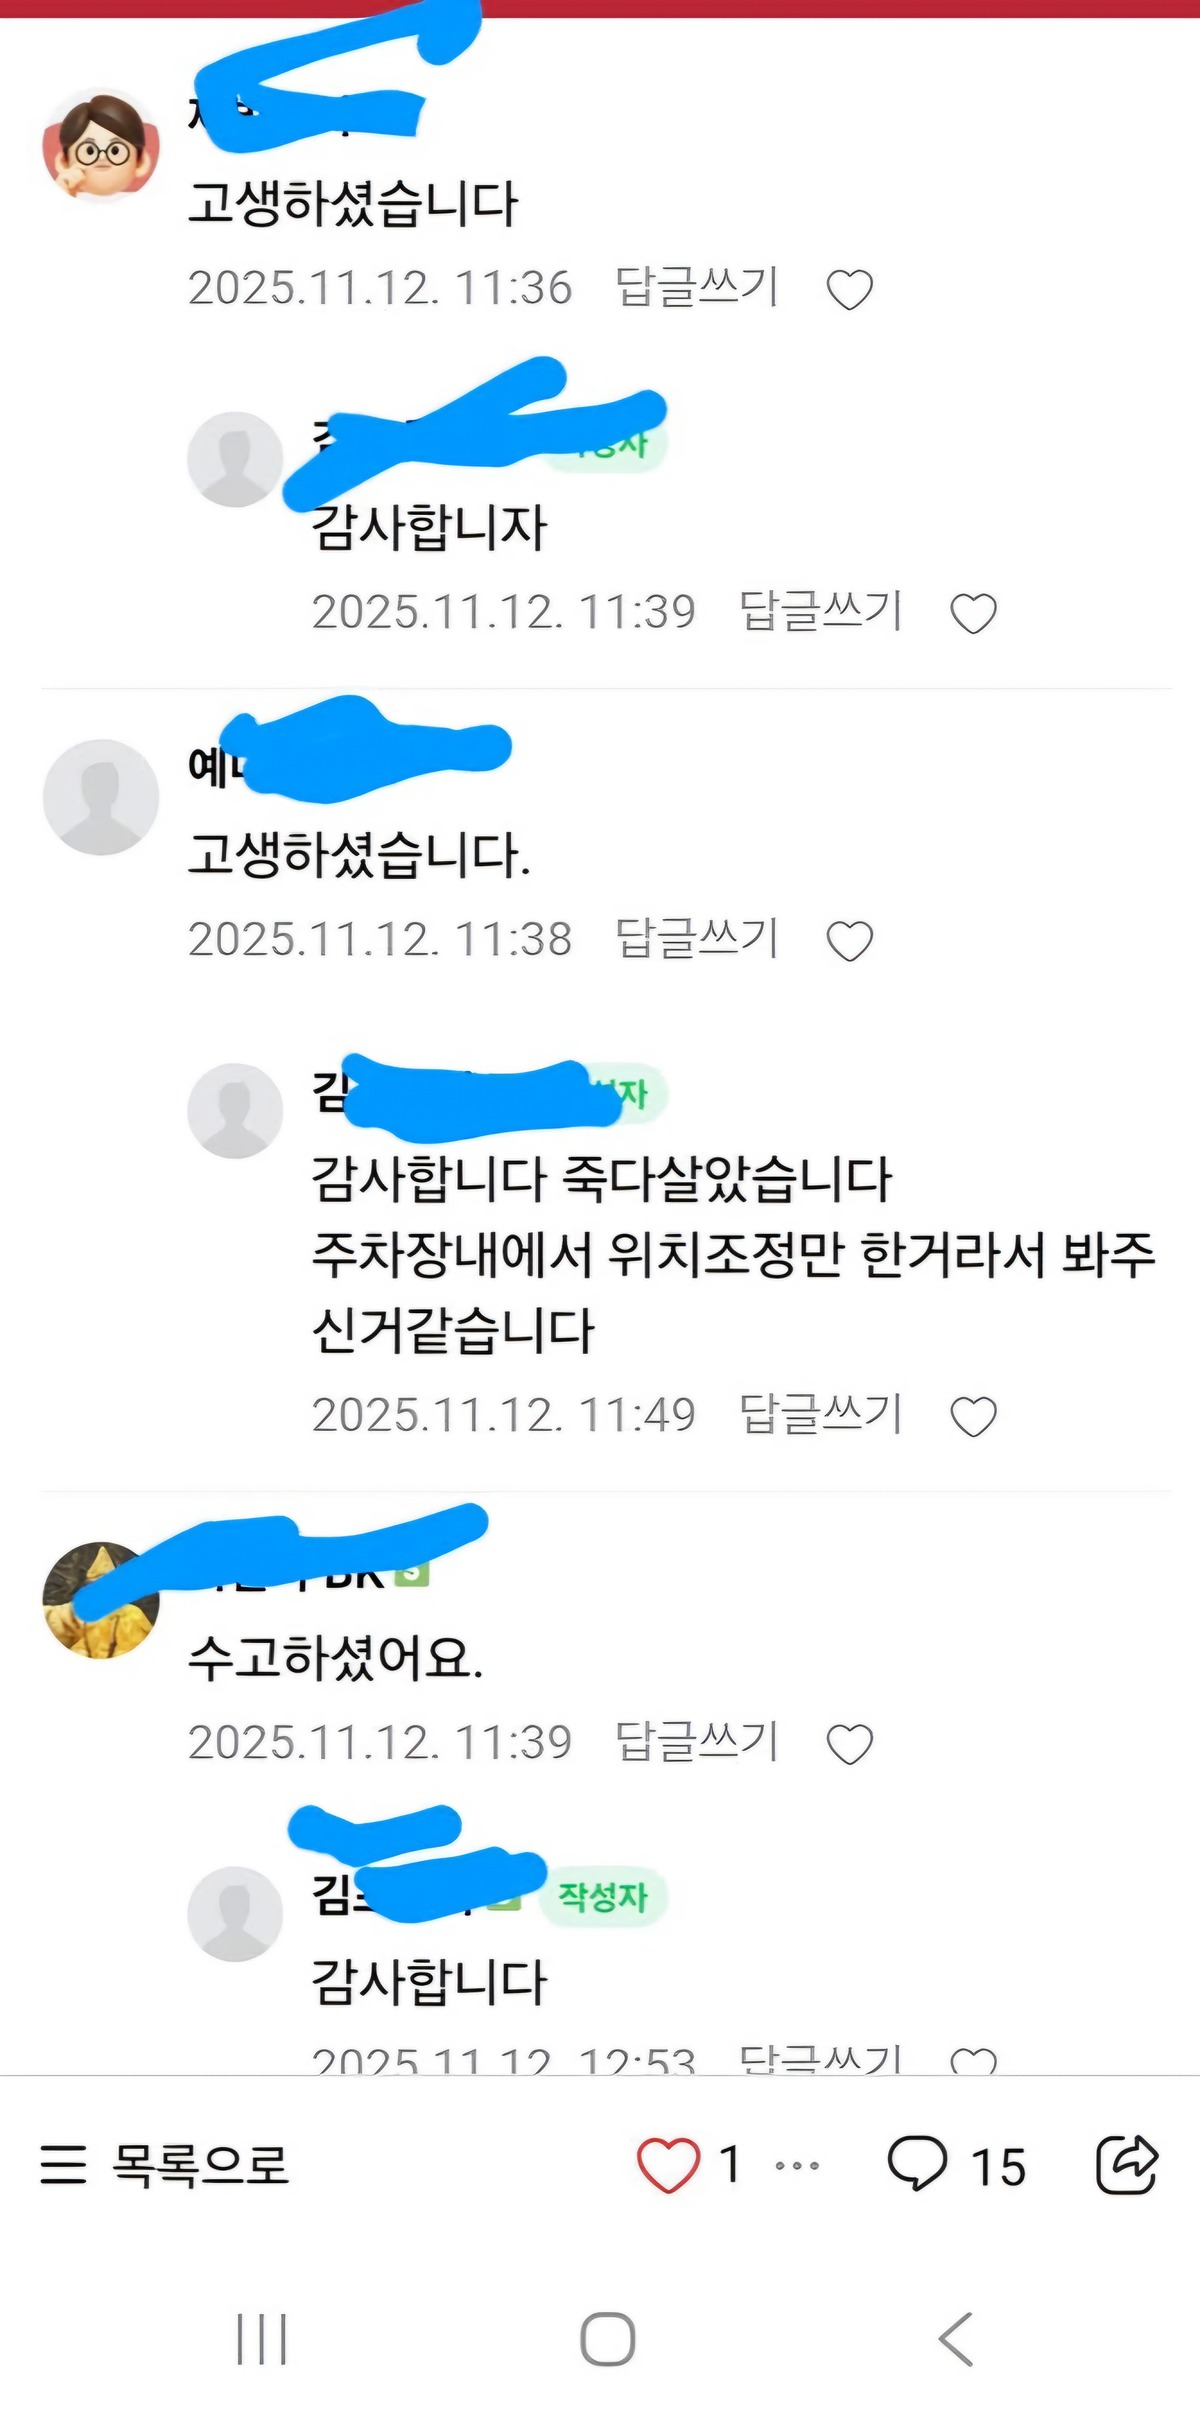Open the comments bubble showing 15

pos(955,2165)
